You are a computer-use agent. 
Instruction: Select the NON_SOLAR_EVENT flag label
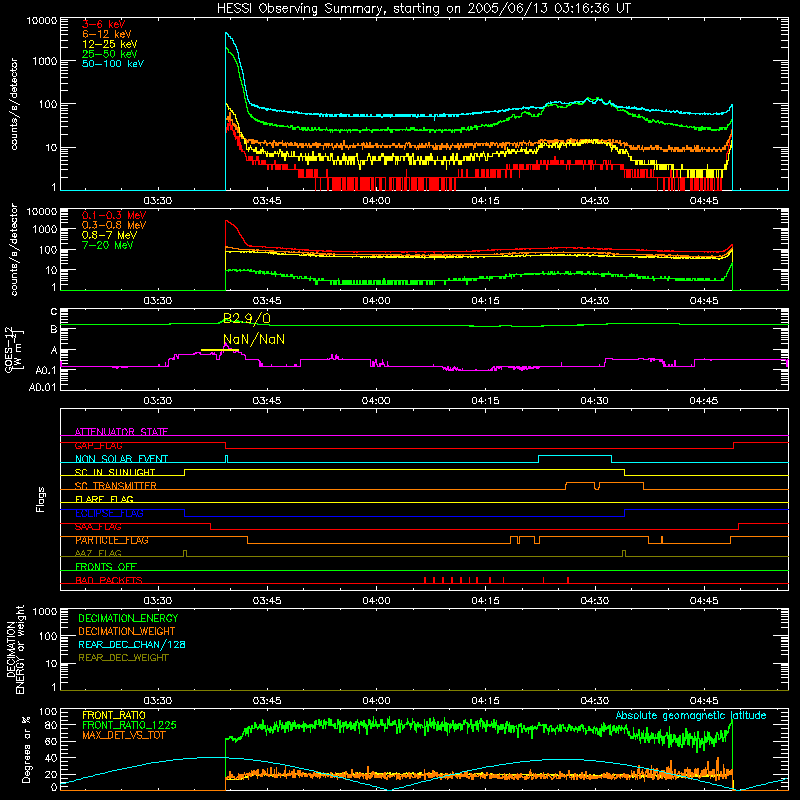[x=121, y=459]
